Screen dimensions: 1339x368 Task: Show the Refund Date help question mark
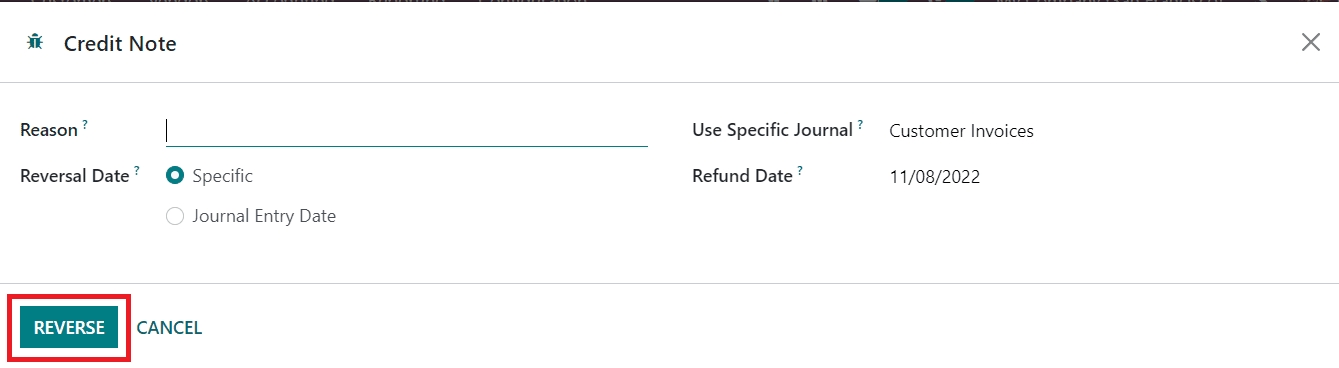(x=799, y=170)
